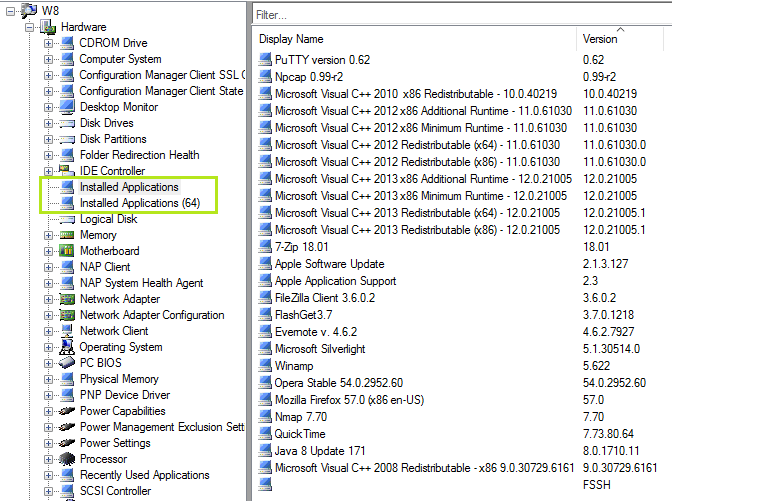
Task: Click the icon beside Java 8 Update 171
Action: tap(265, 451)
